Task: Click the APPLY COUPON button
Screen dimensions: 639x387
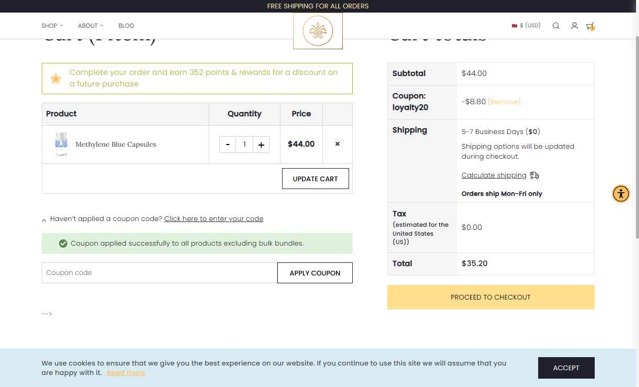Action: pos(315,273)
